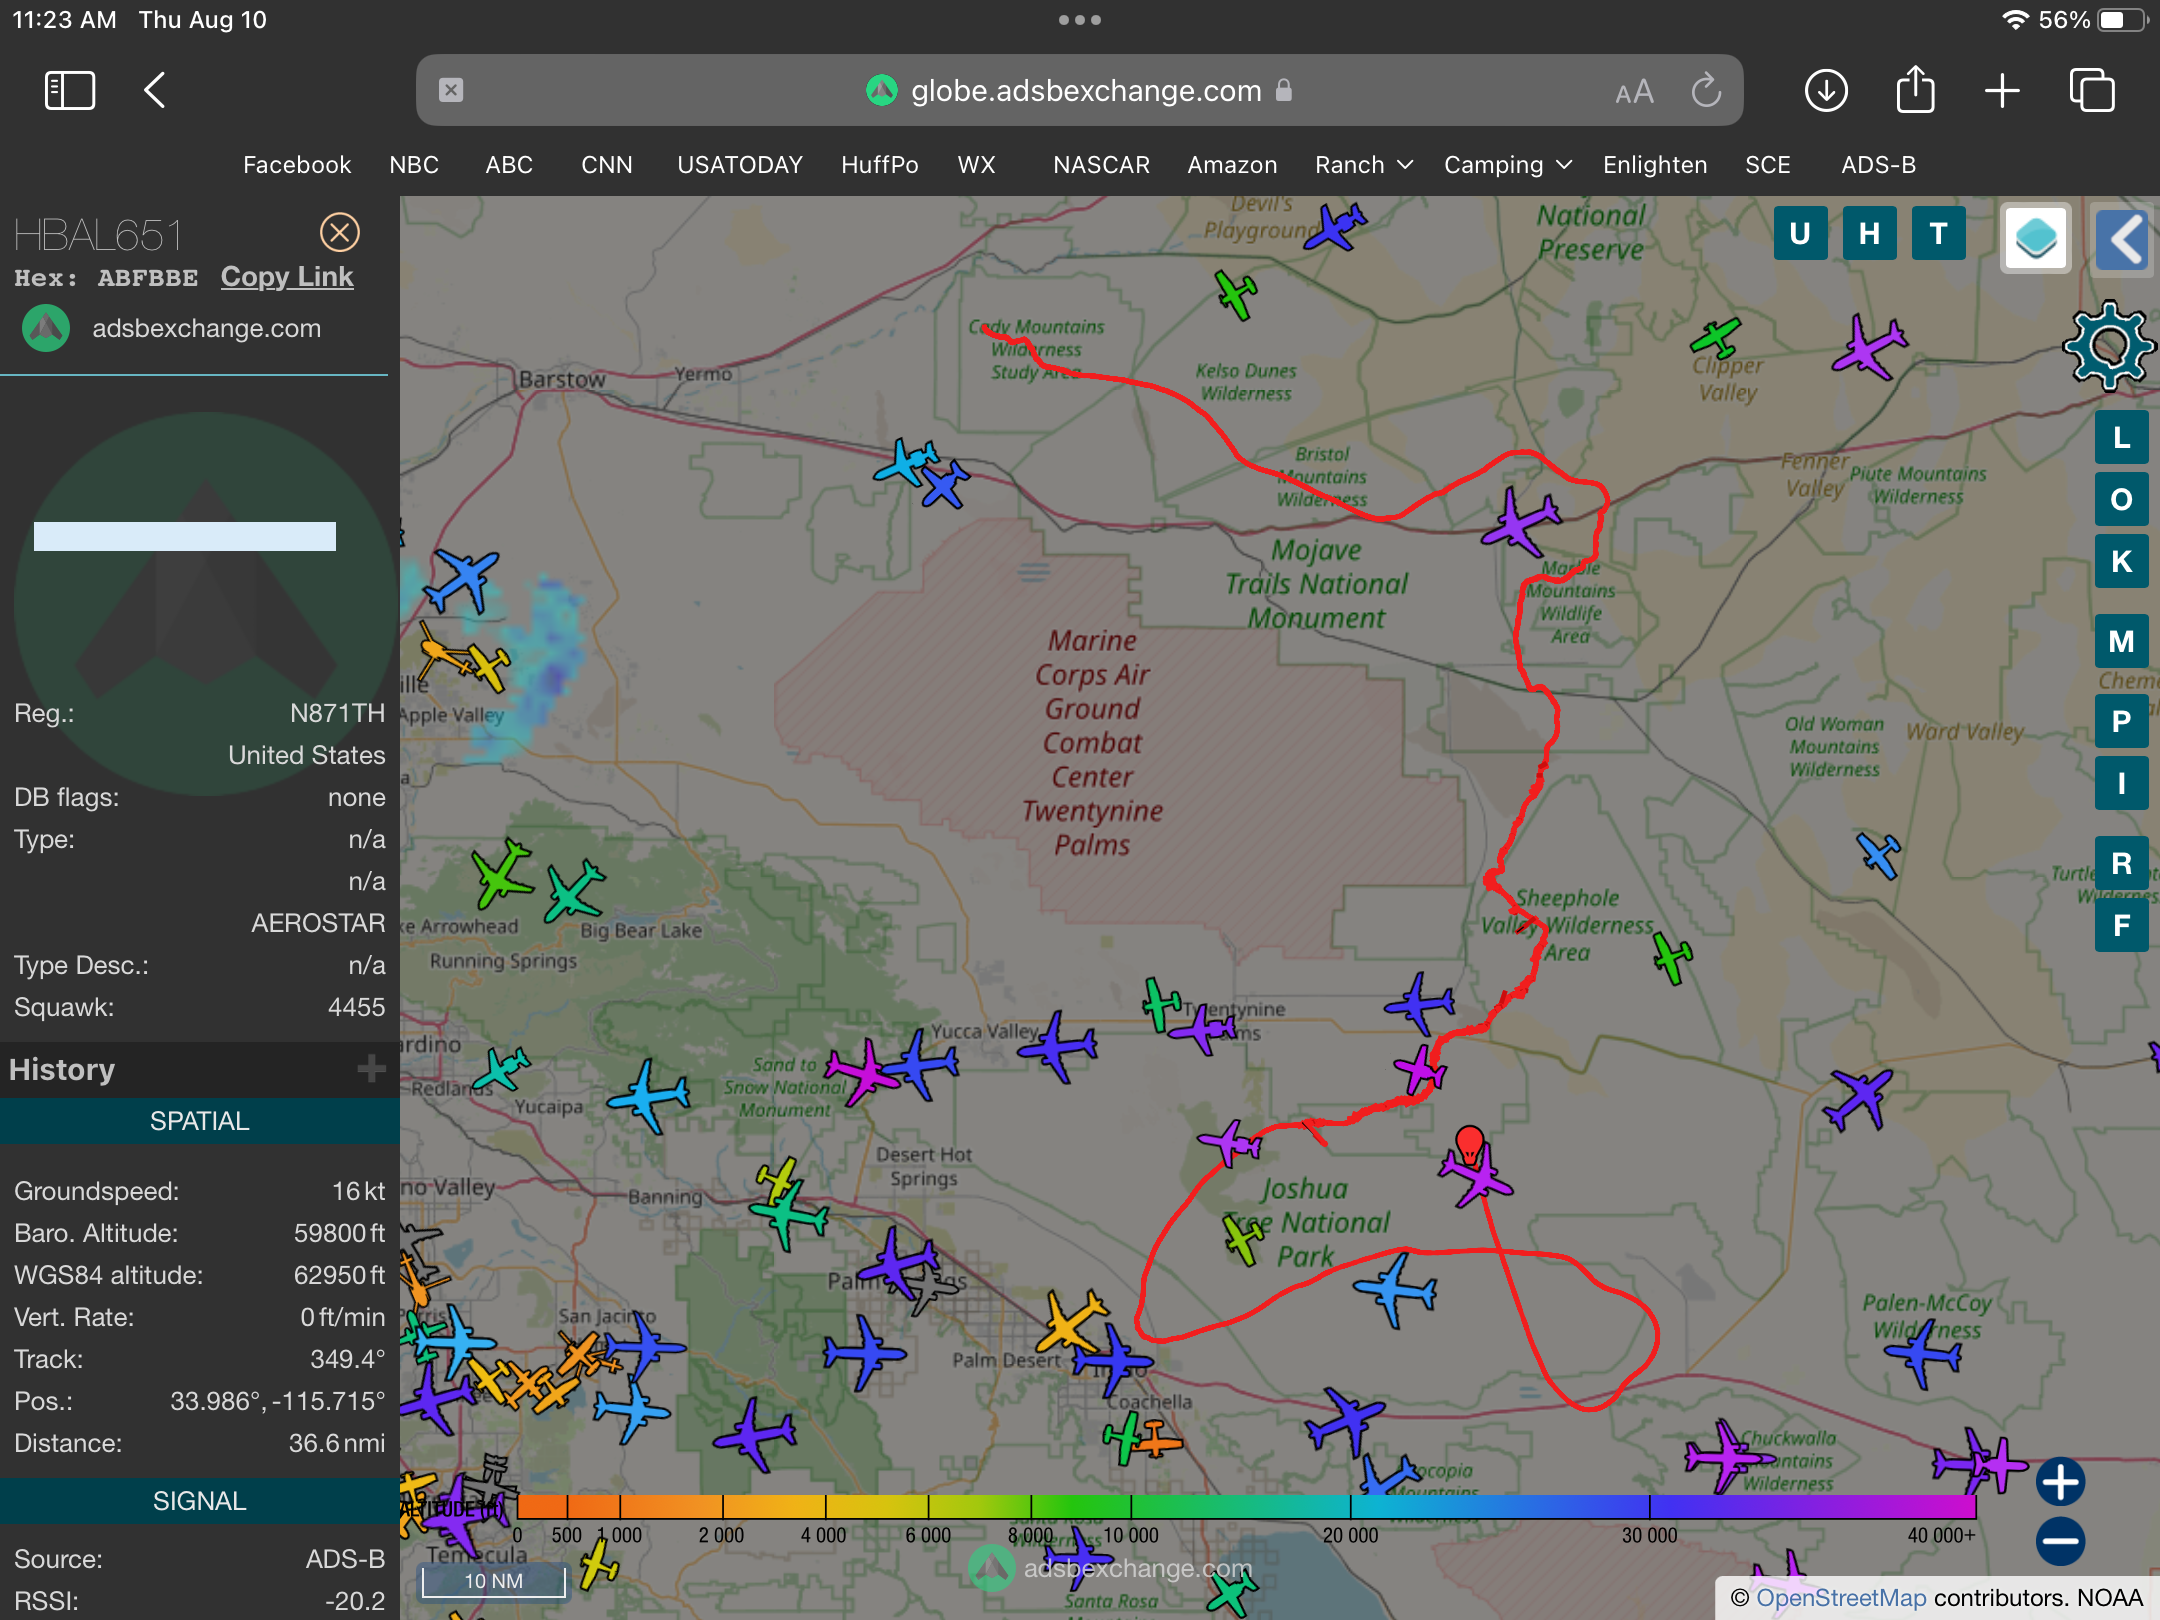
Task: Zoom in on the map
Action: pyautogui.click(x=2060, y=1482)
